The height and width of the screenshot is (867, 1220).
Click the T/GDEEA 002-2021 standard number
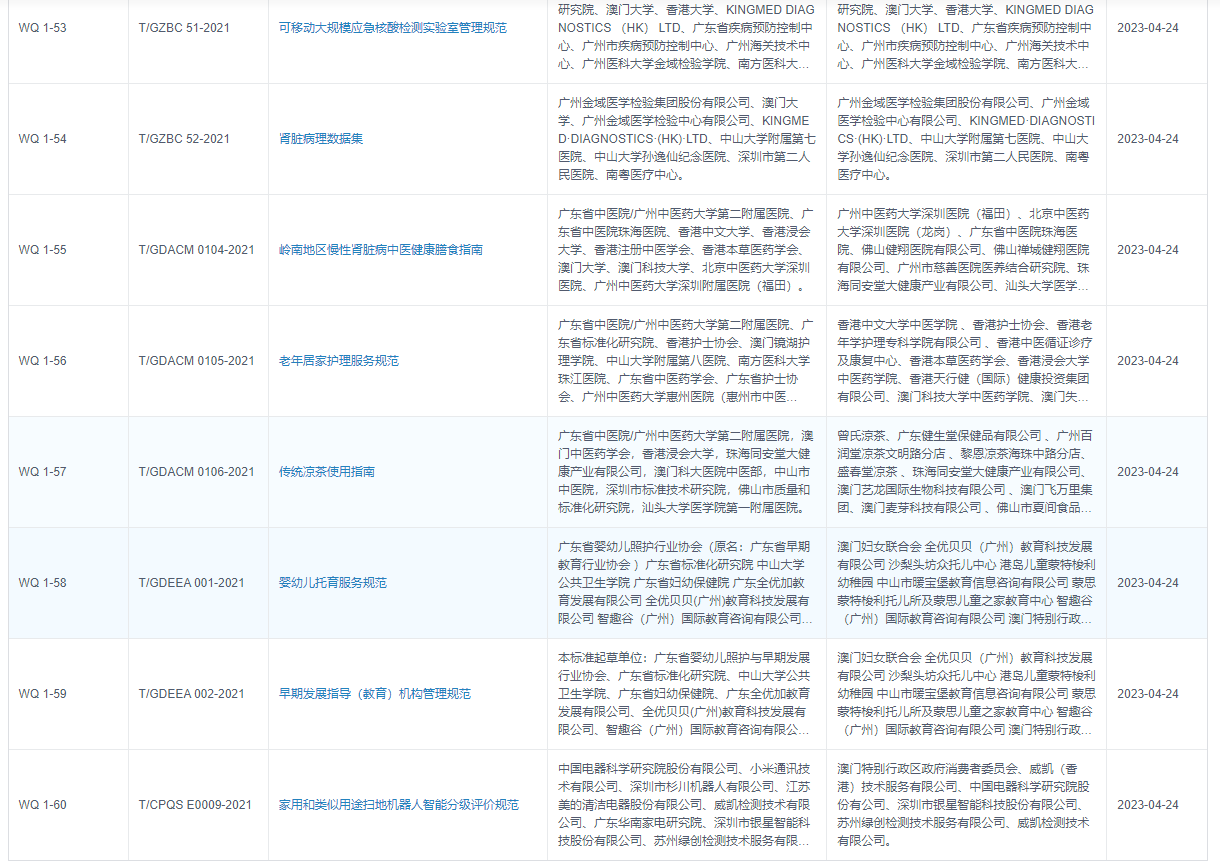191,694
